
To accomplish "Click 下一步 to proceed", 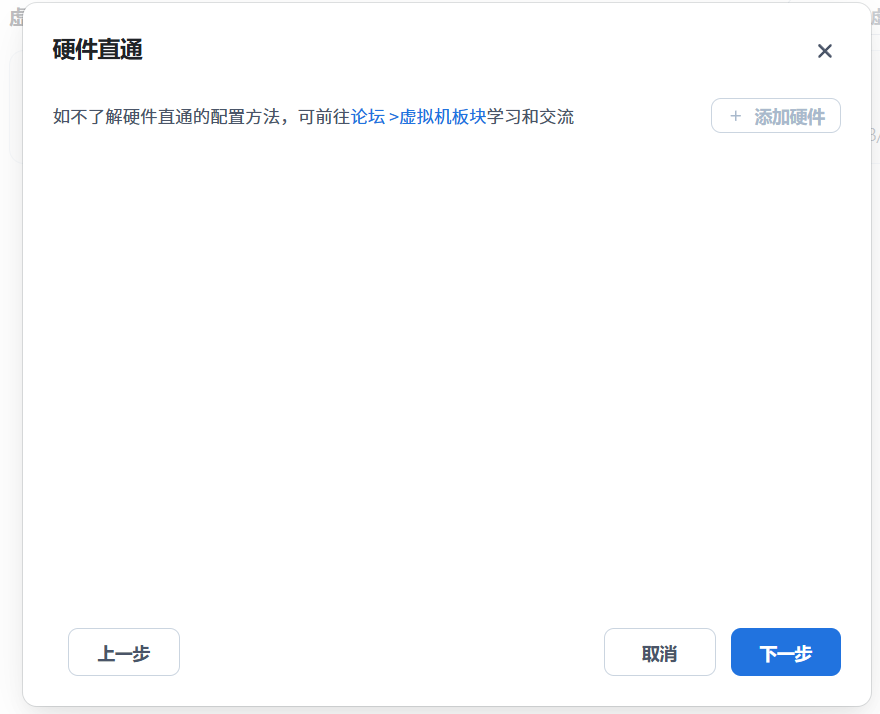I will click(785, 651).
